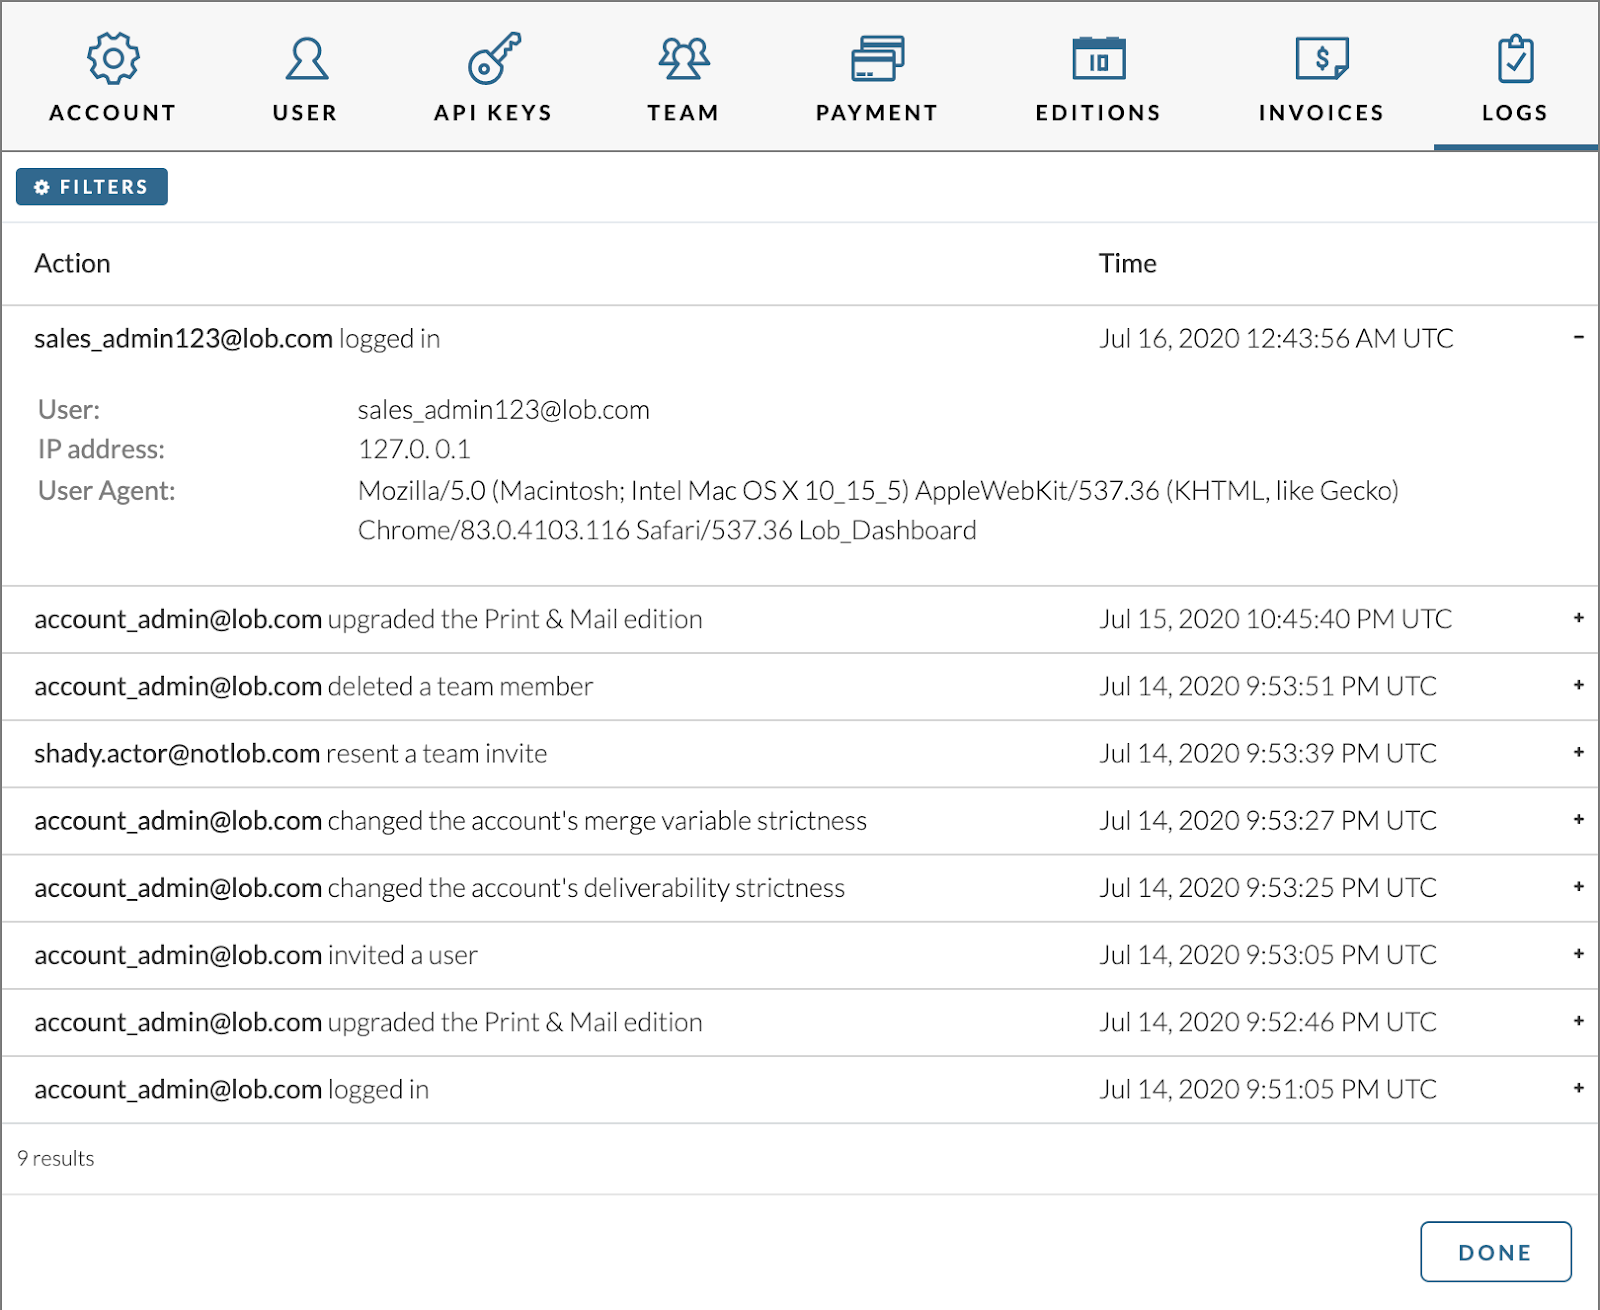Expand the deleted team member log entry
The height and width of the screenshot is (1310, 1600).
point(1578,686)
